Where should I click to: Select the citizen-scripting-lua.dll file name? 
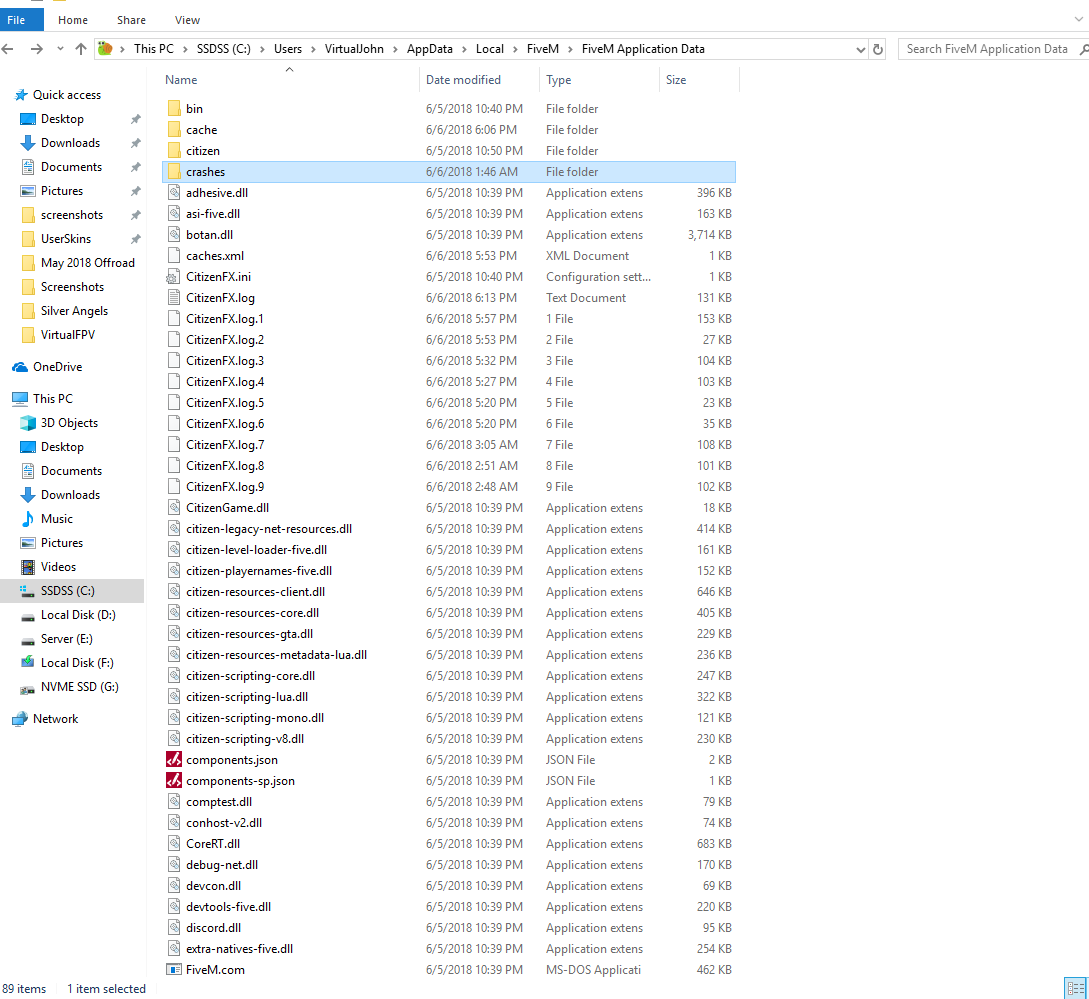[247, 697]
